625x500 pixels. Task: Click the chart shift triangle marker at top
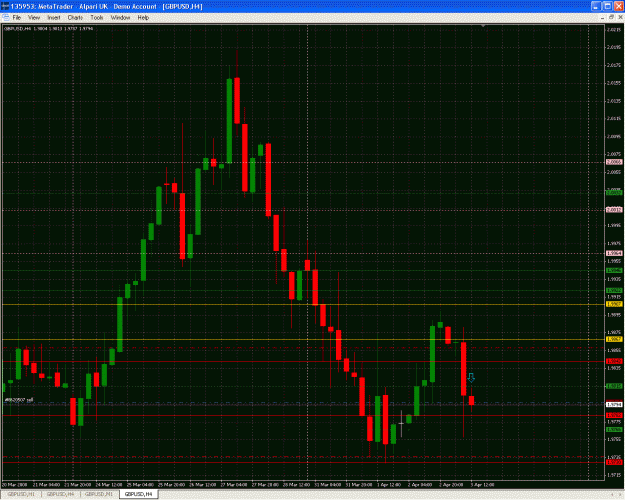coord(483,26)
